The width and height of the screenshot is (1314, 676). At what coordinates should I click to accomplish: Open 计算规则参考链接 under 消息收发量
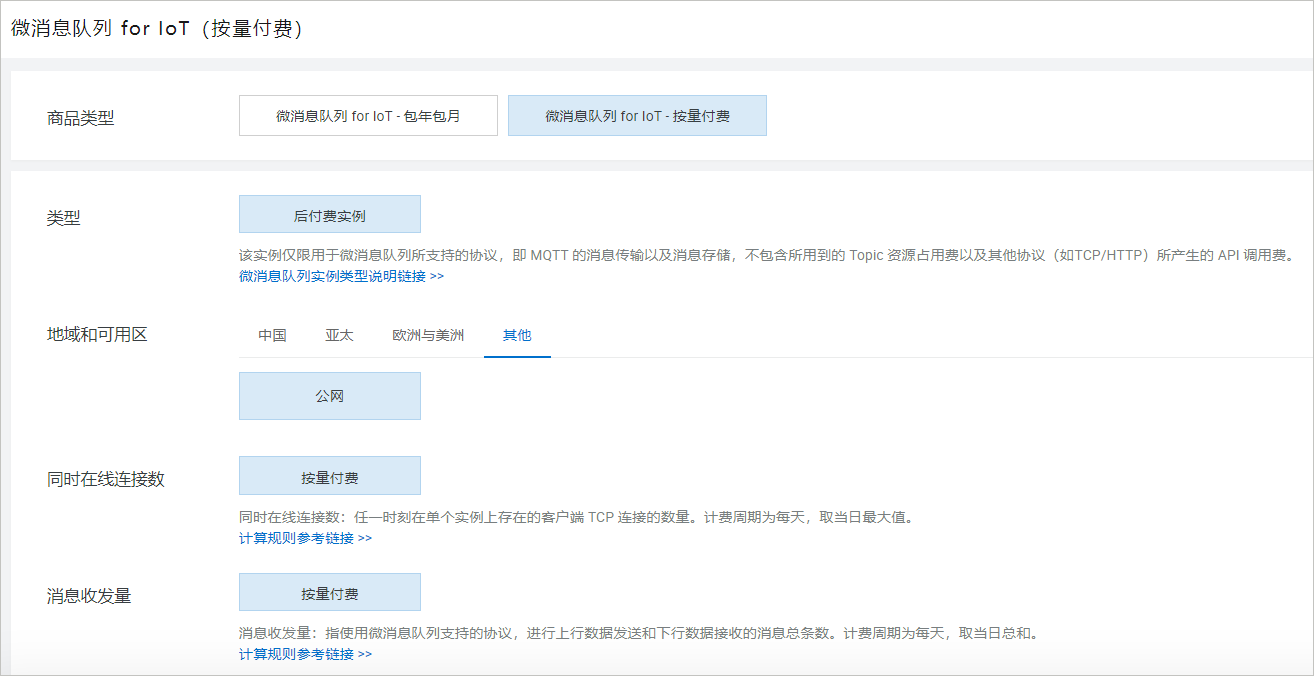[x=305, y=654]
